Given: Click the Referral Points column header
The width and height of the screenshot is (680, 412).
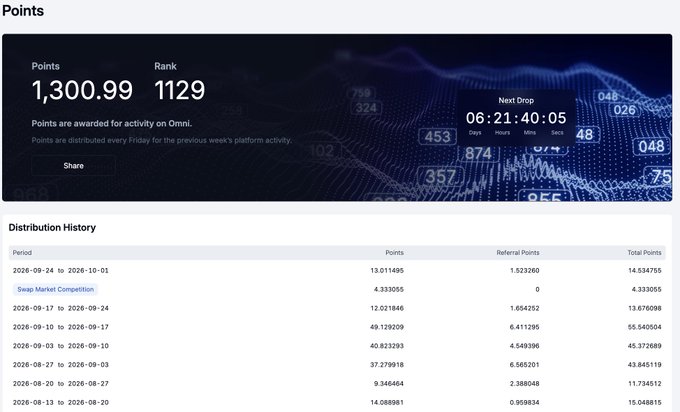Looking at the screenshot, I should point(518,252).
